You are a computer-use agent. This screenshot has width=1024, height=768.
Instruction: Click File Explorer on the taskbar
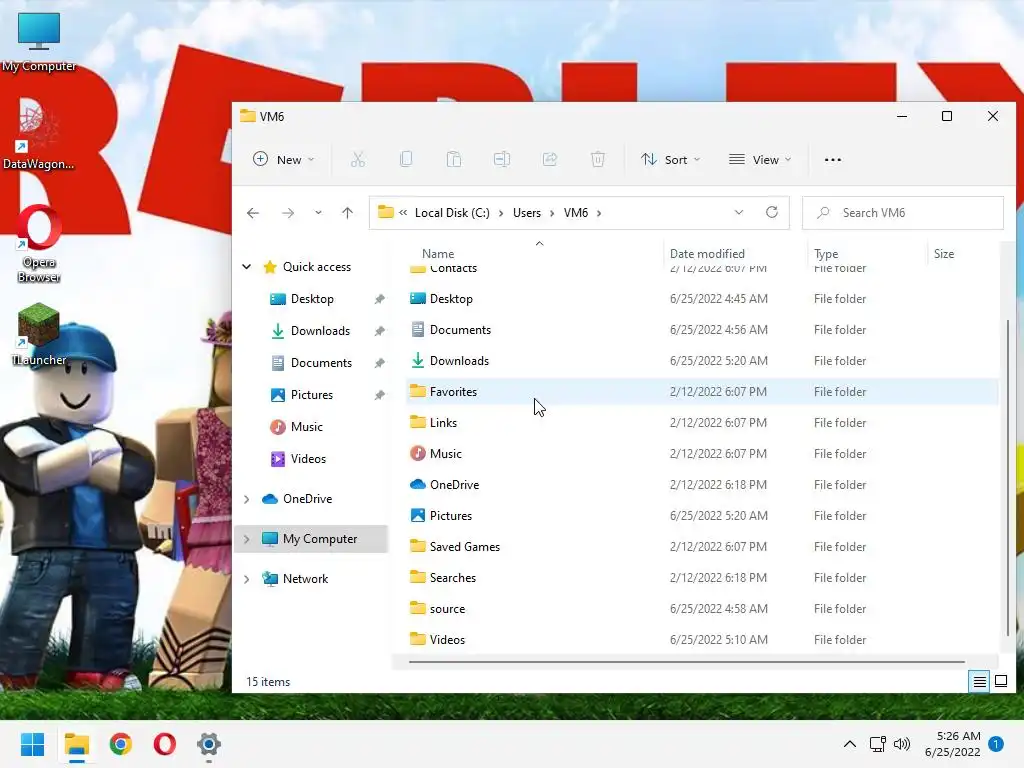tap(76, 744)
